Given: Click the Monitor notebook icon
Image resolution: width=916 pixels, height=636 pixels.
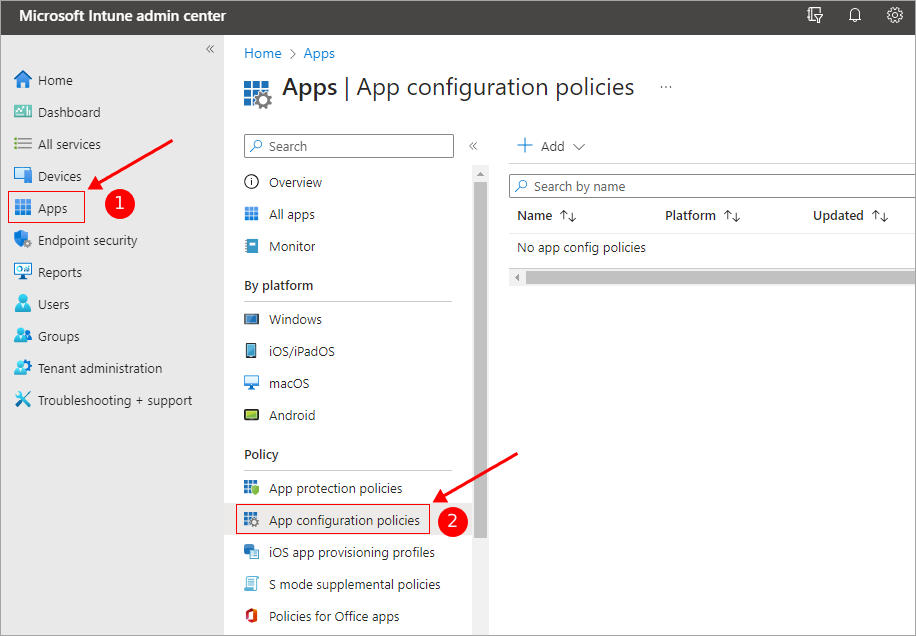Looking at the screenshot, I should point(251,246).
